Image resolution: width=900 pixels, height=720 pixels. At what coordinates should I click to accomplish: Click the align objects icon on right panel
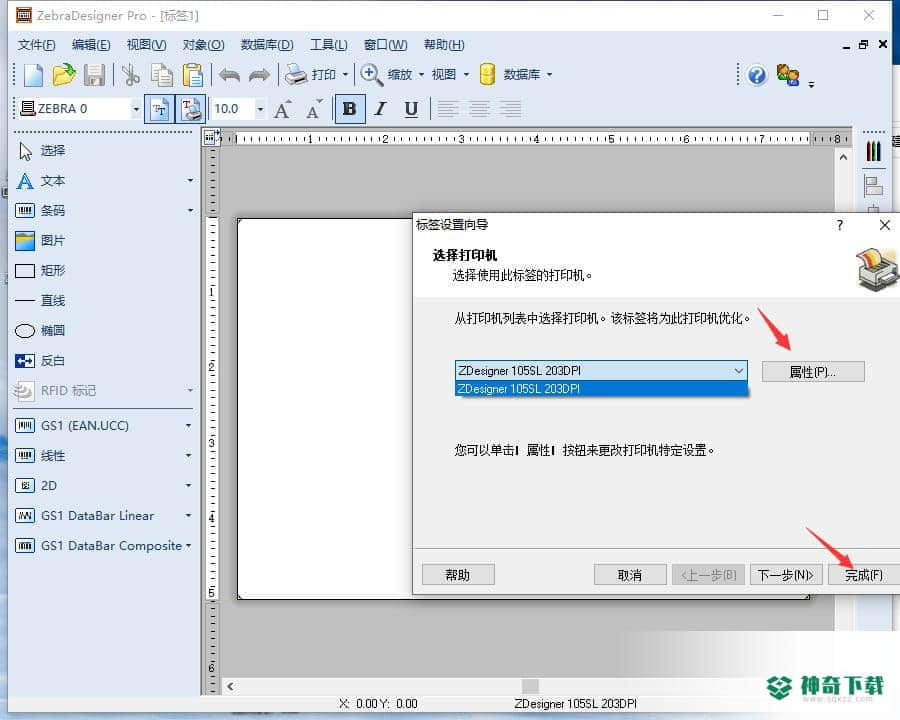tap(873, 186)
